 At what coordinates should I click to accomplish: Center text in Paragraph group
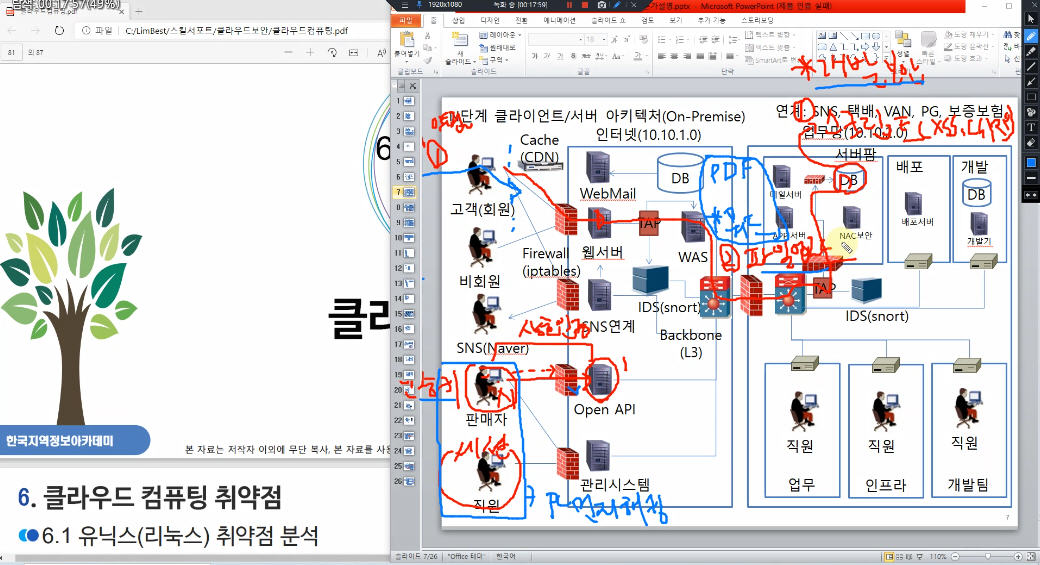click(674, 56)
